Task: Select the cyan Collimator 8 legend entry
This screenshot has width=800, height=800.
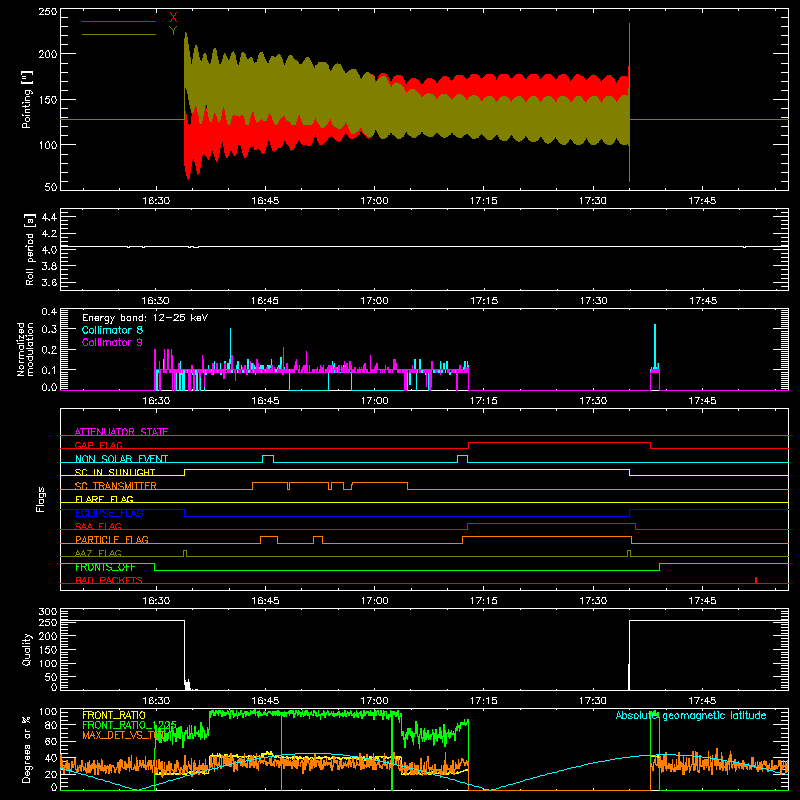Action: point(112,330)
